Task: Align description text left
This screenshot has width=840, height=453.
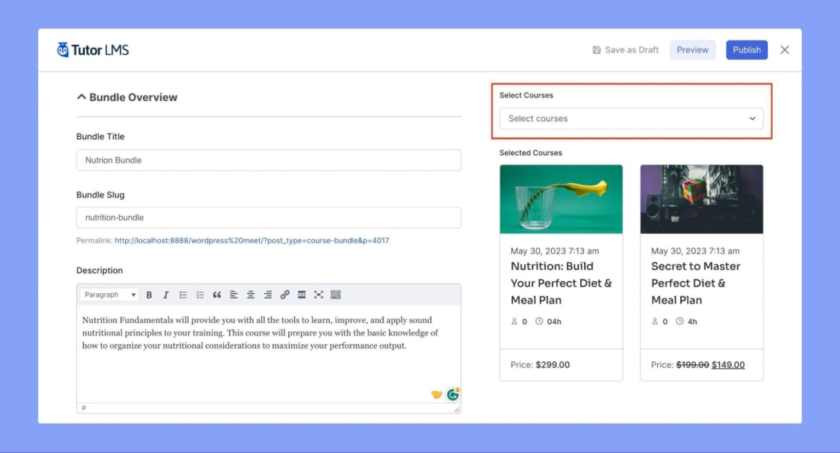Action: [x=234, y=295]
